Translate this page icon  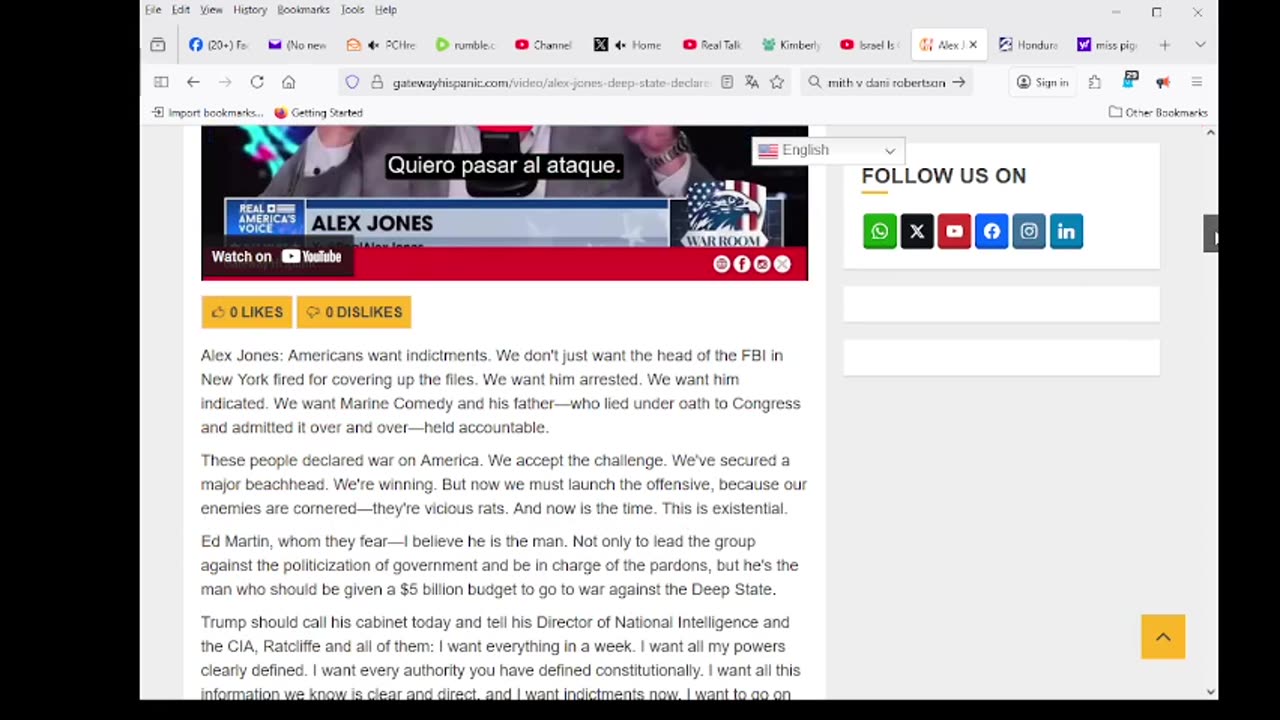[752, 82]
